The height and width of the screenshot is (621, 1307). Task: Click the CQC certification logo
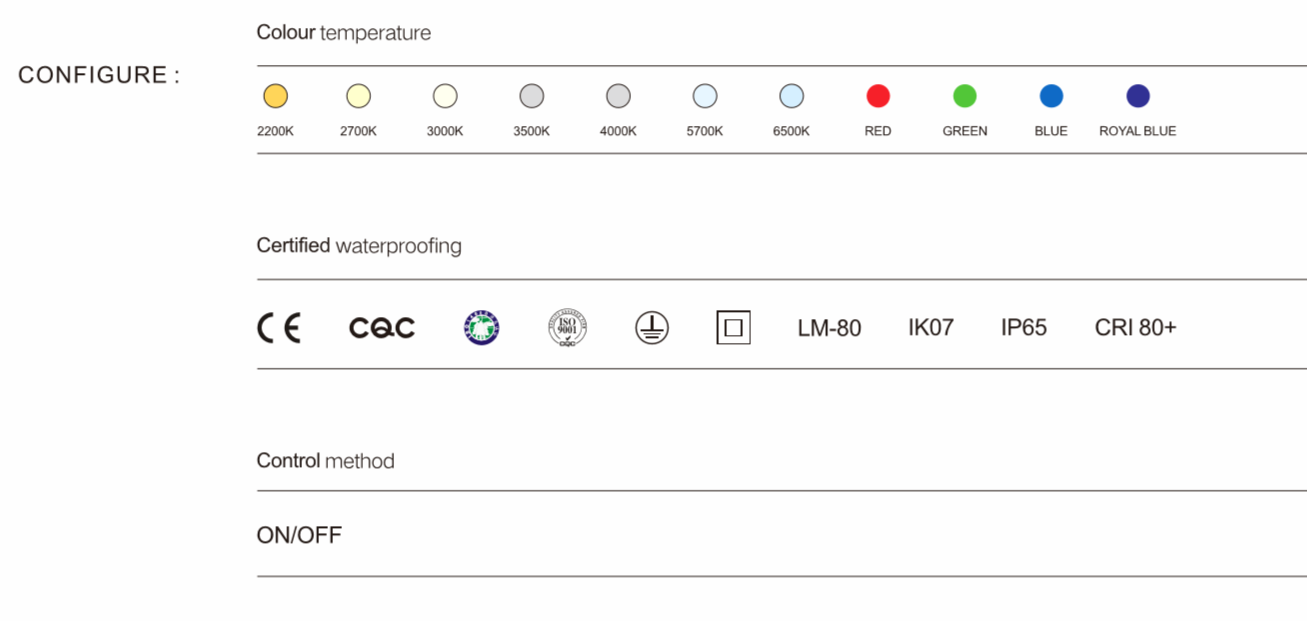381,328
